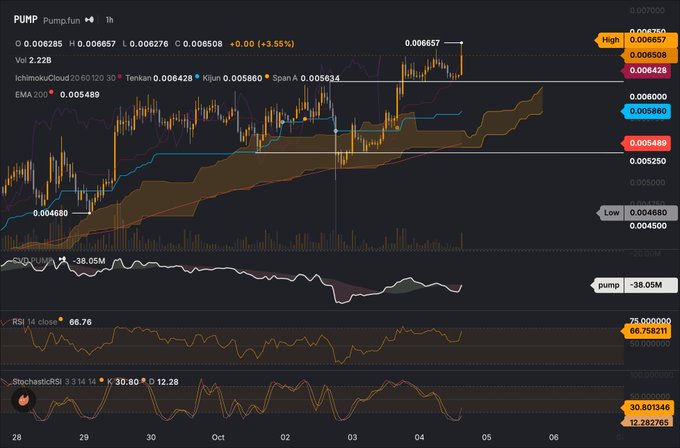Click the Kijun price tag 0.005860

click(649, 111)
